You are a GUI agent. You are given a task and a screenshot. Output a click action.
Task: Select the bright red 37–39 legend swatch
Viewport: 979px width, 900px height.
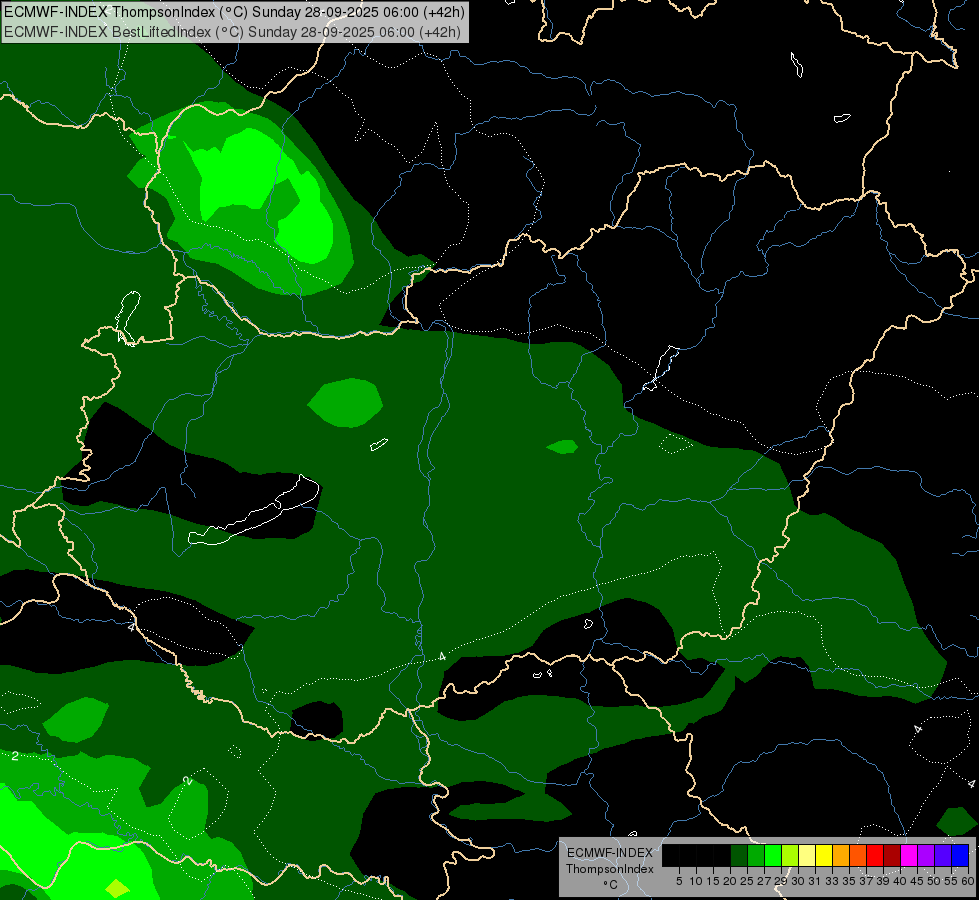tap(875, 855)
